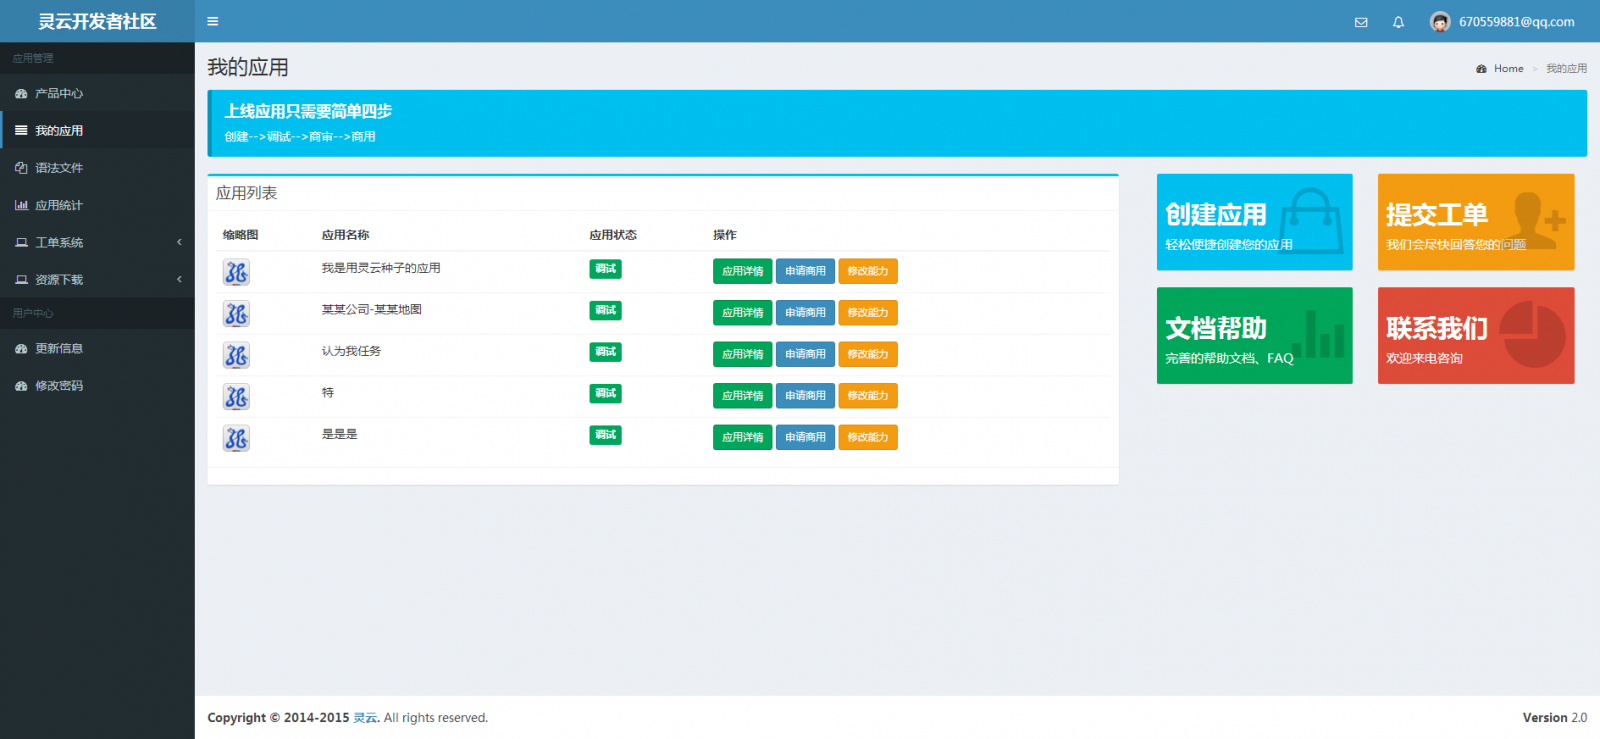Screen dimensions: 1600x739
Task: Open the 670559881@qq.com account menu
Action: [1516, 22]
